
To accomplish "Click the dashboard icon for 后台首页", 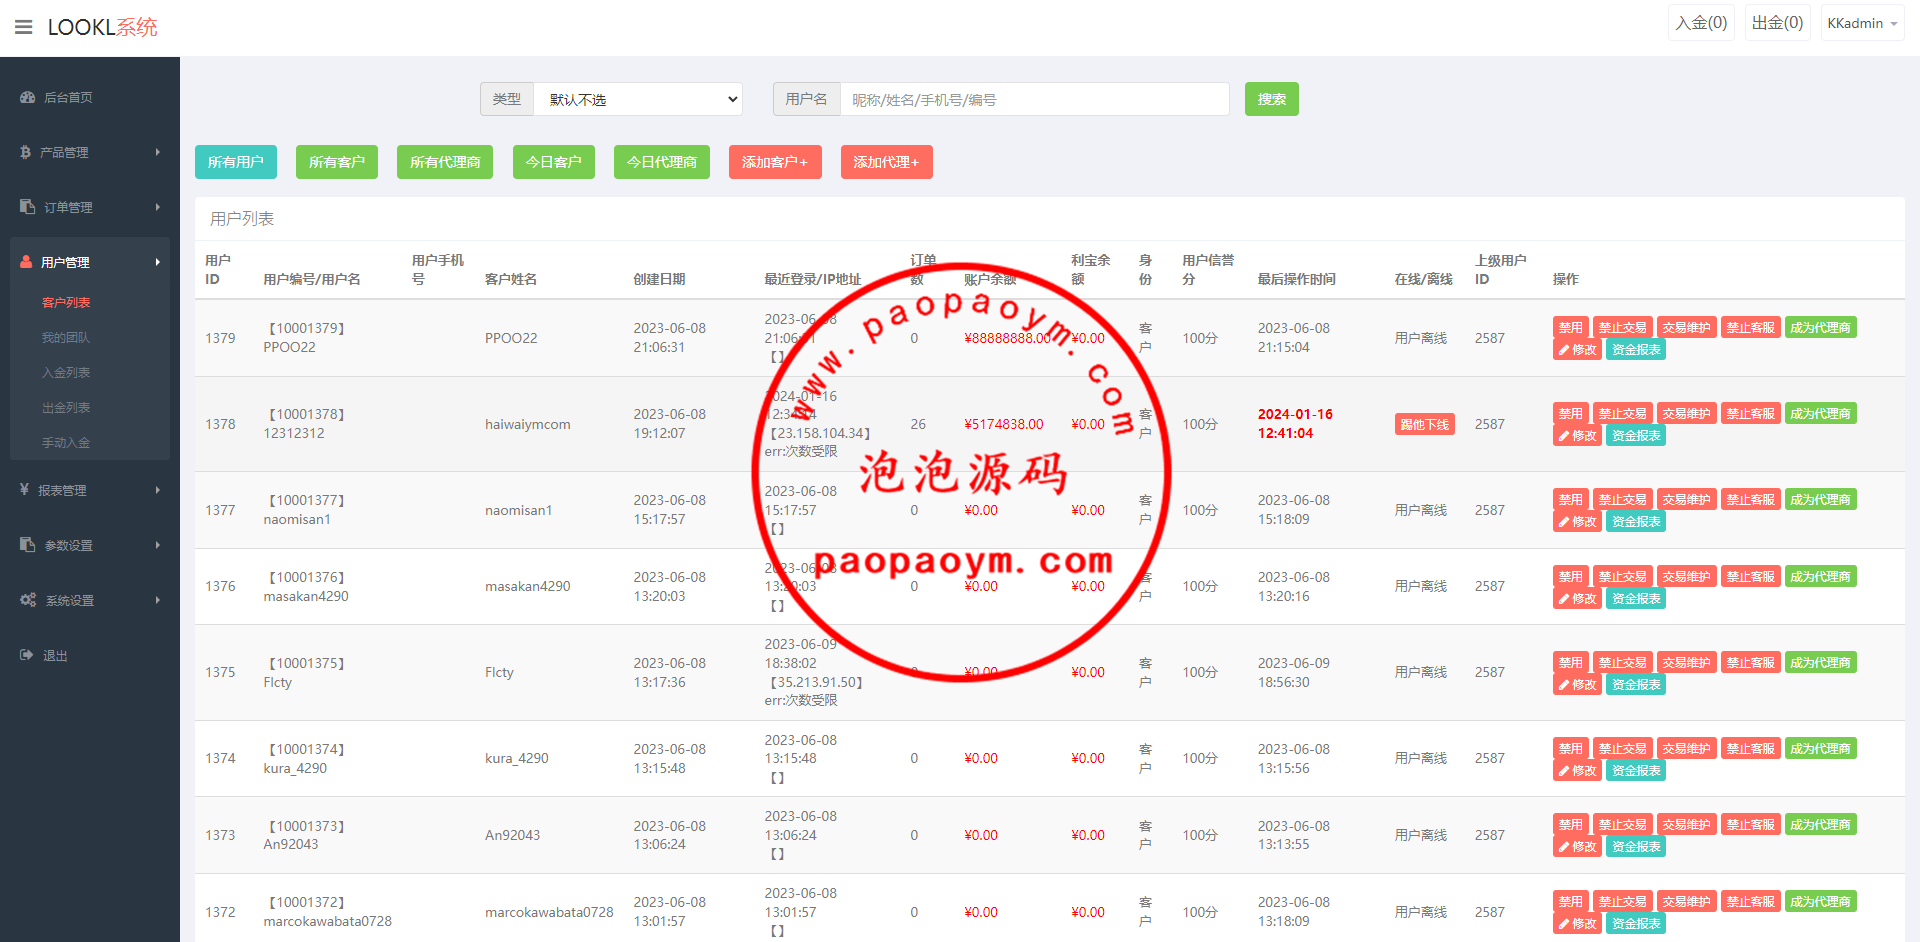I will pyautogui.click(x=27, y=97).
